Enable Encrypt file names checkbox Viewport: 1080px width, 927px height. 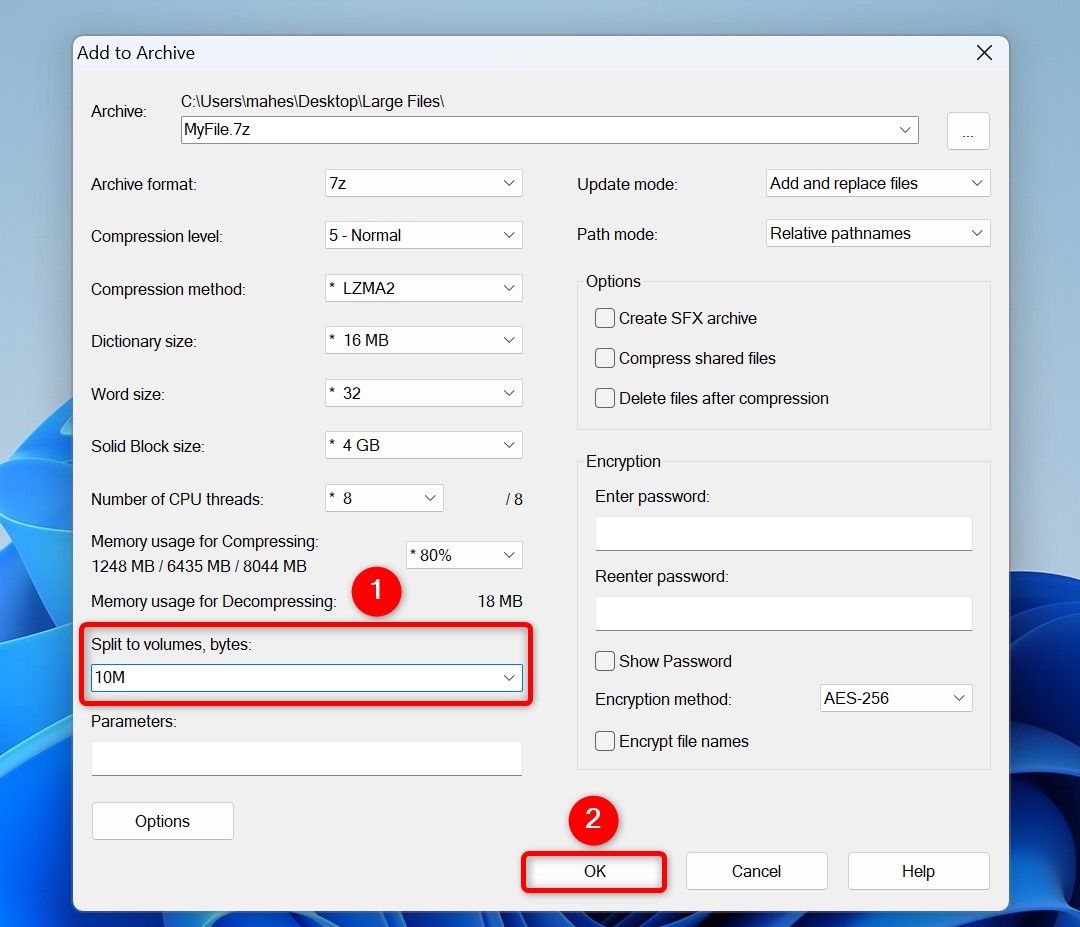(x=605, y=741)
